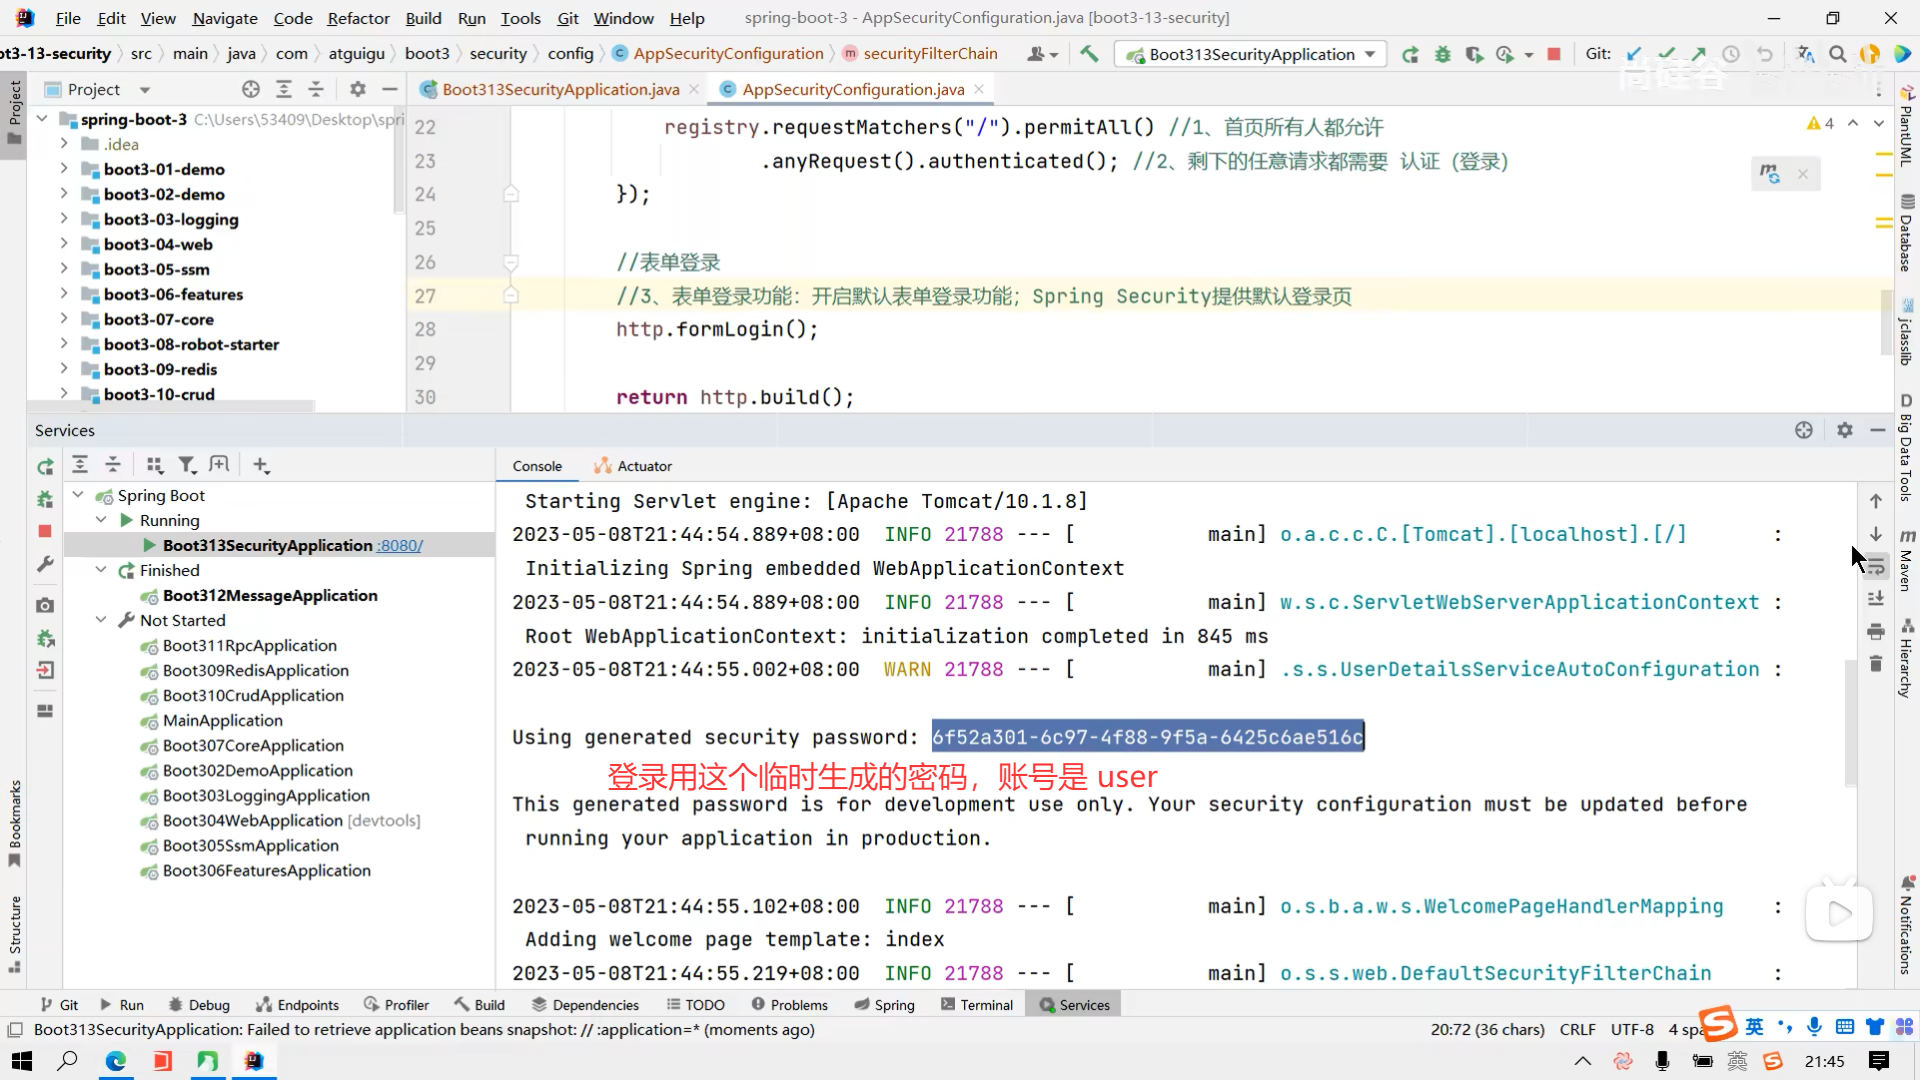Click the filter icon in Services toolbar
The width and height of the screenshot is (1920, 1080).
pos(186,465)
